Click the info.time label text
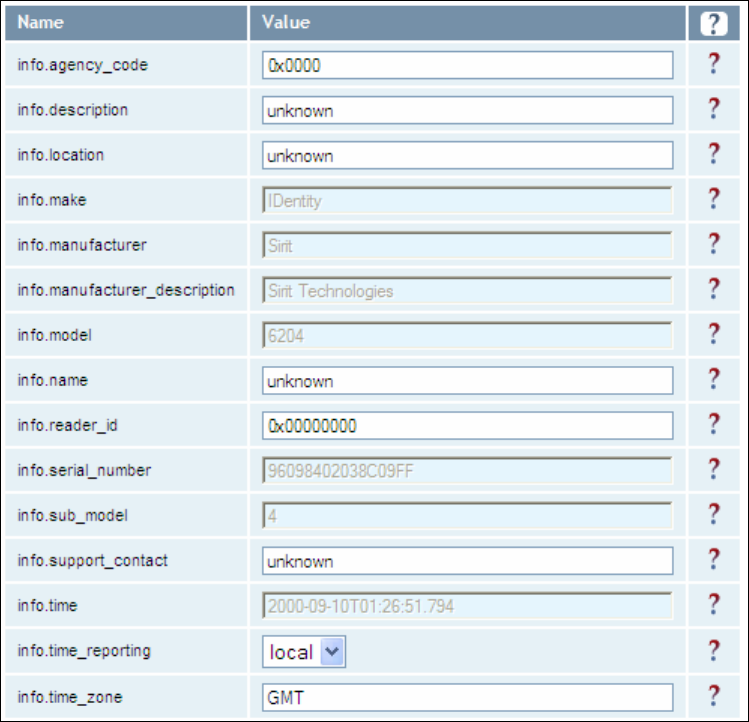The height and width of the screenshot is (722, 749). [47, 605]
